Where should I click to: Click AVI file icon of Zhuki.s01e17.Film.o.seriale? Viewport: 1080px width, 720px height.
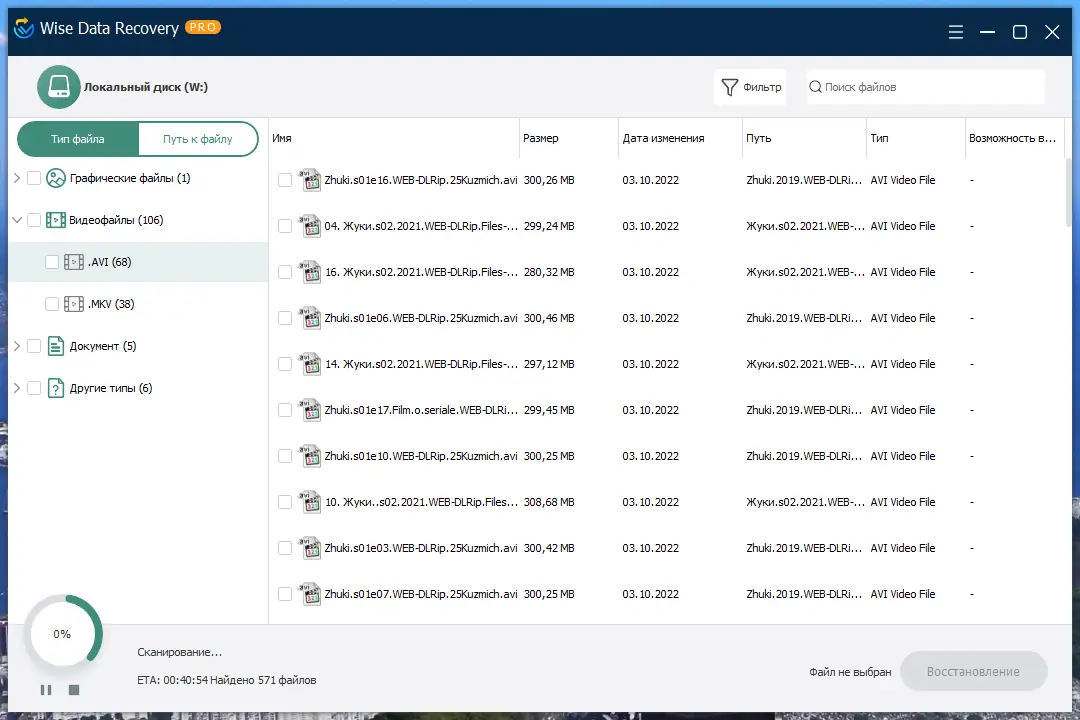(x=310, y=410)
